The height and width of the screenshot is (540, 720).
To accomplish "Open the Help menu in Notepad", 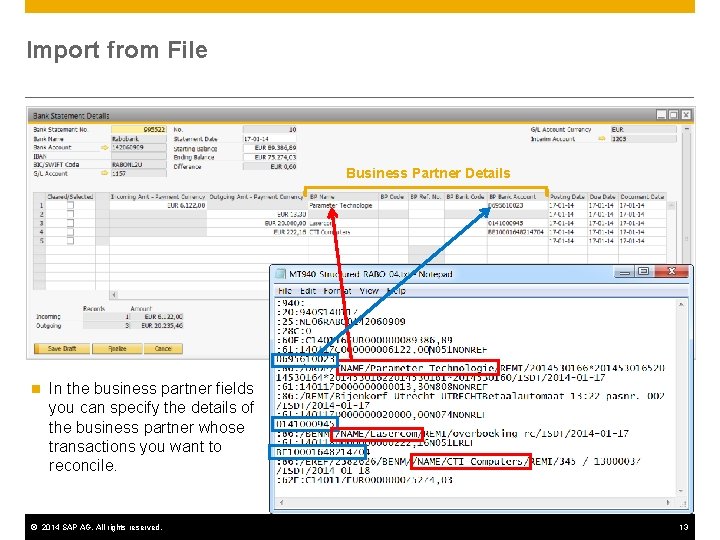I will (396, 291).
